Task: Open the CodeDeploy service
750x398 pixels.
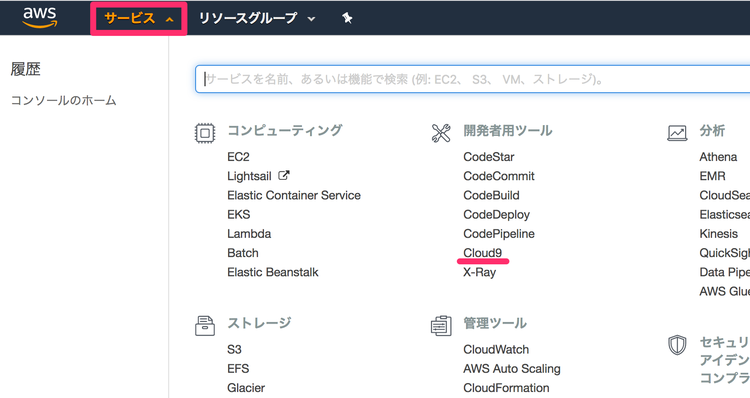Action: (x=496, y=215)
